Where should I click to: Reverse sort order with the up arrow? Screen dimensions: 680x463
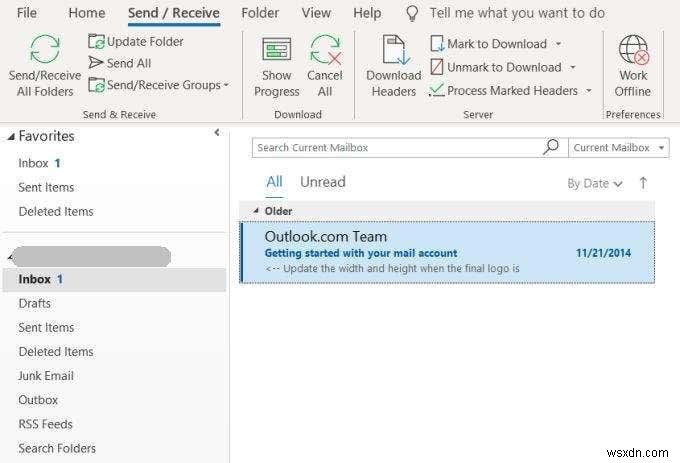643,183
